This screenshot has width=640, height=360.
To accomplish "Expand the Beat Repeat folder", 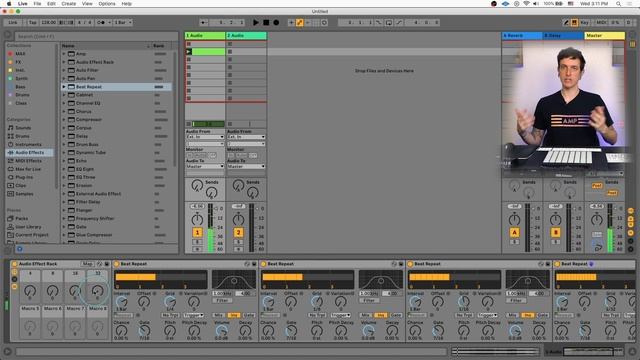I will pos(64,87).
